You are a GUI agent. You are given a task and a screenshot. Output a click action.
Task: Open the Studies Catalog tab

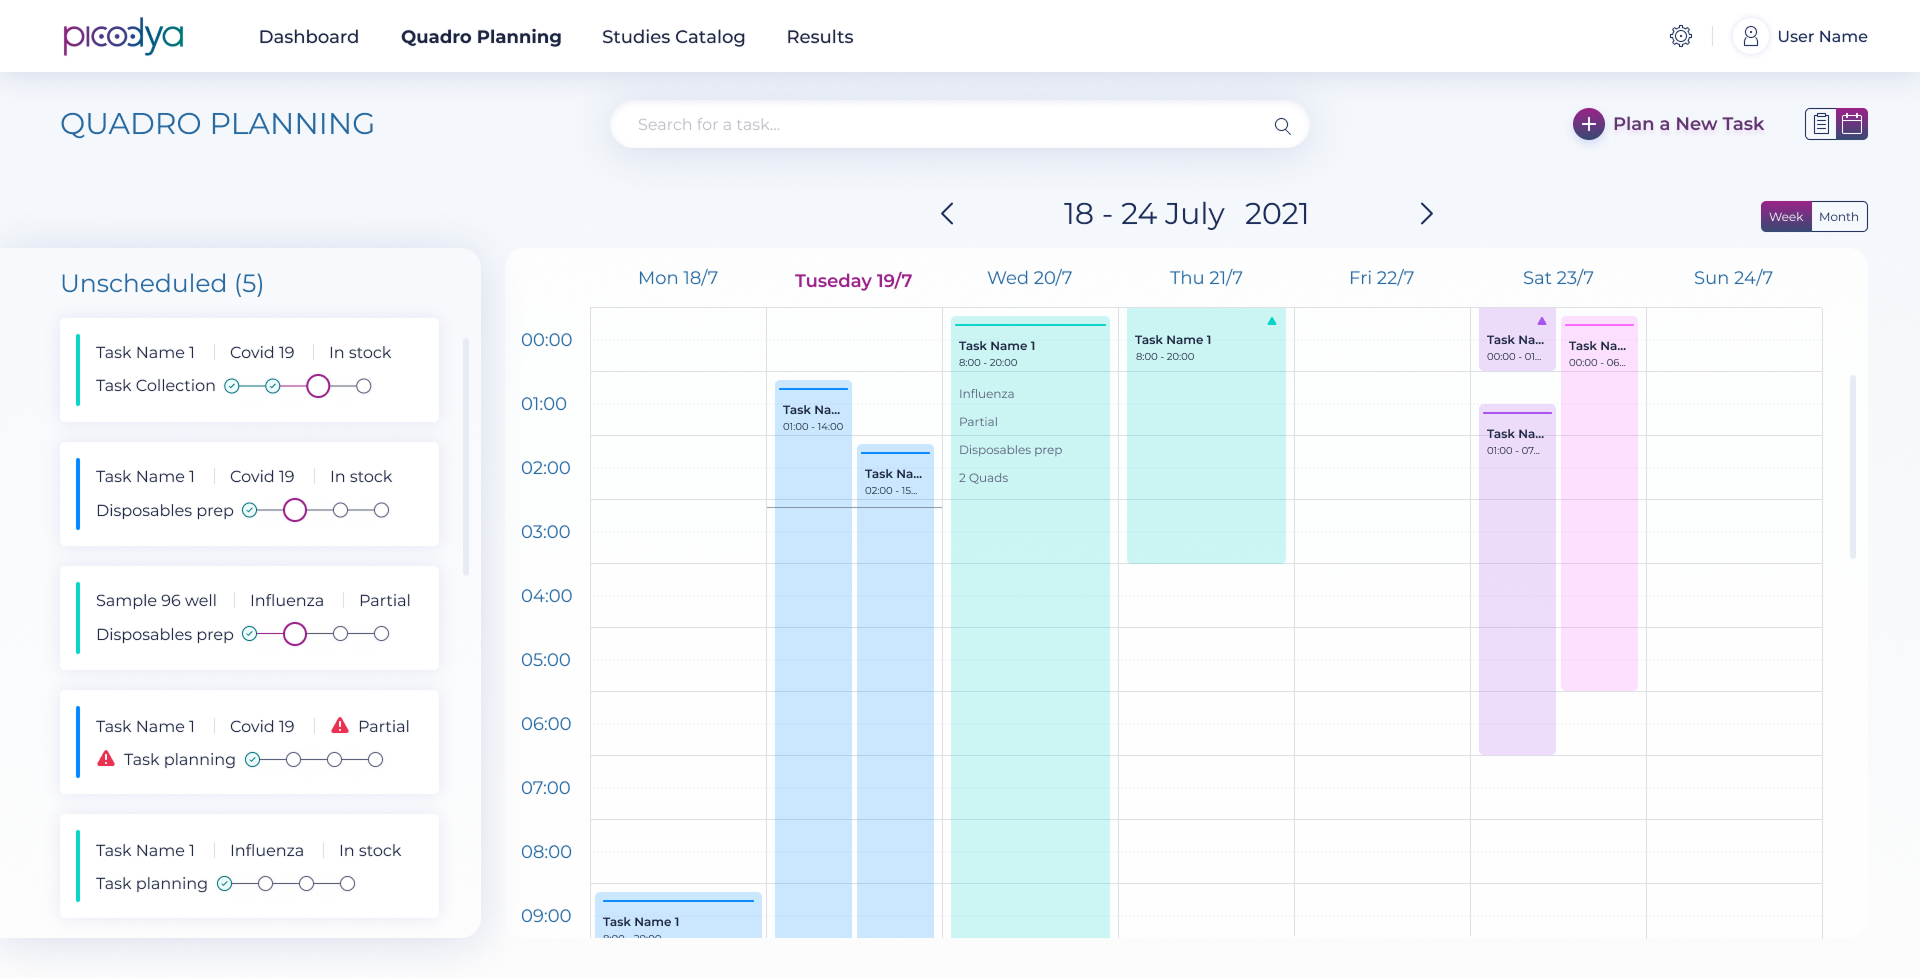673,37
